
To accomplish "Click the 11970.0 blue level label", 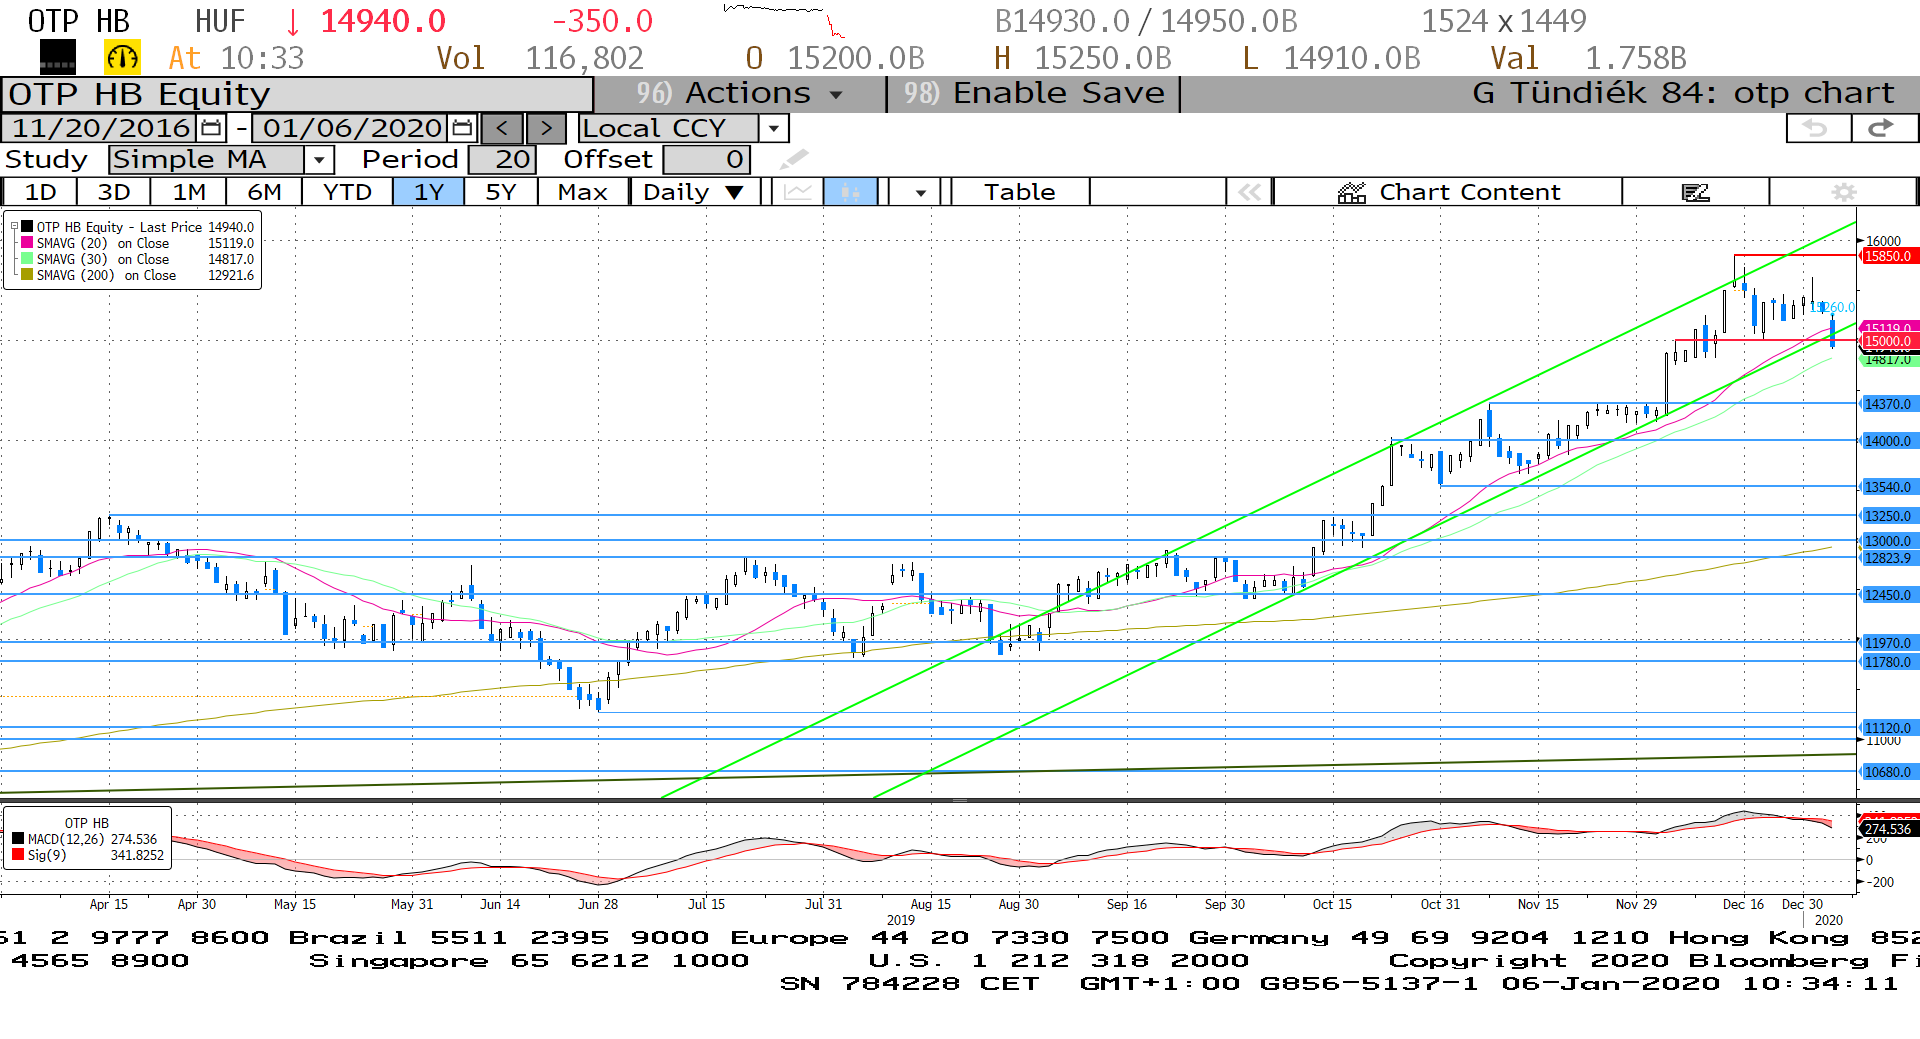I will [1888, 643].
